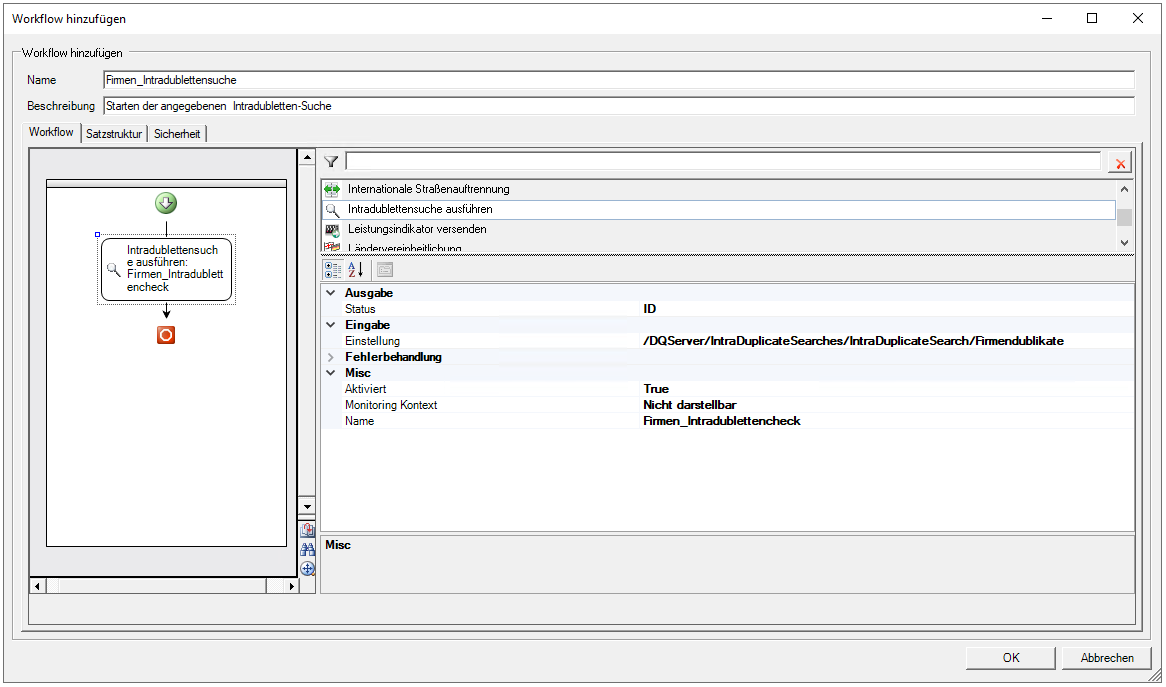Screen dimensions: 1166x687
Task: Click the Firmen_Intradublettencheck name value
Action: 721,421
